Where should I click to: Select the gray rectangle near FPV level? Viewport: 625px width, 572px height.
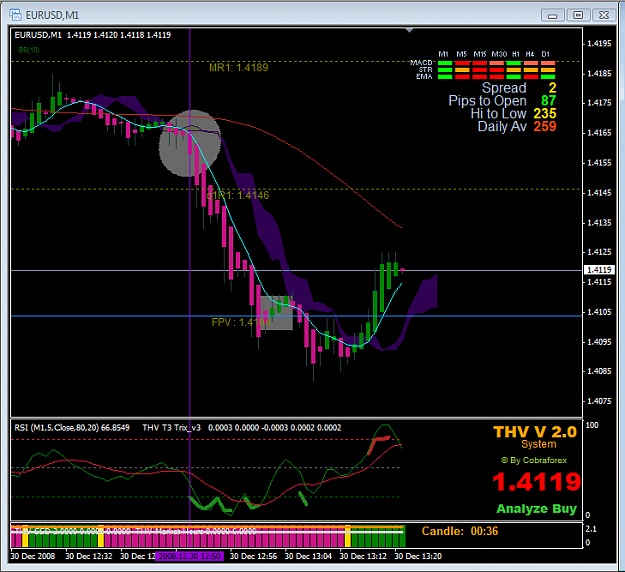[x=277, y=313]
